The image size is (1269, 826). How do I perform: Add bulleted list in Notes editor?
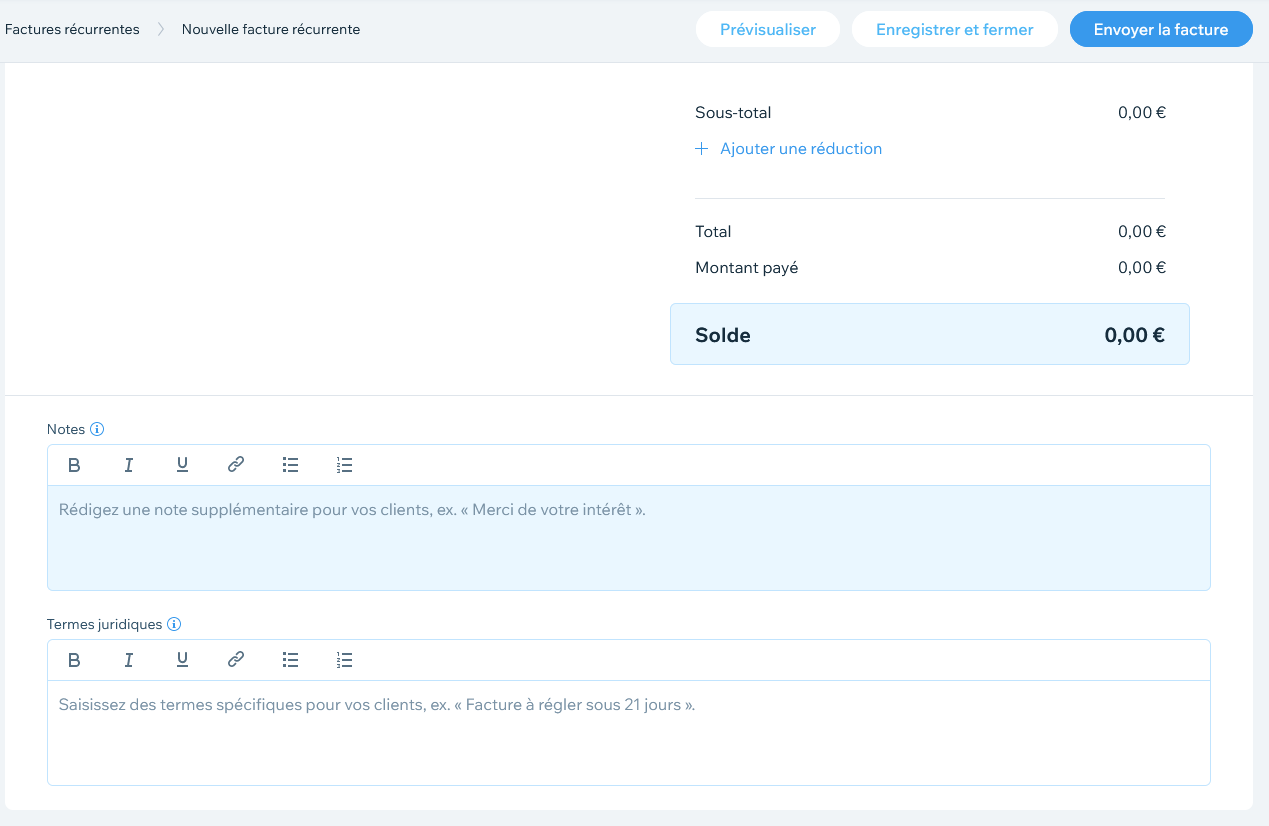click(x=291, y=465)
